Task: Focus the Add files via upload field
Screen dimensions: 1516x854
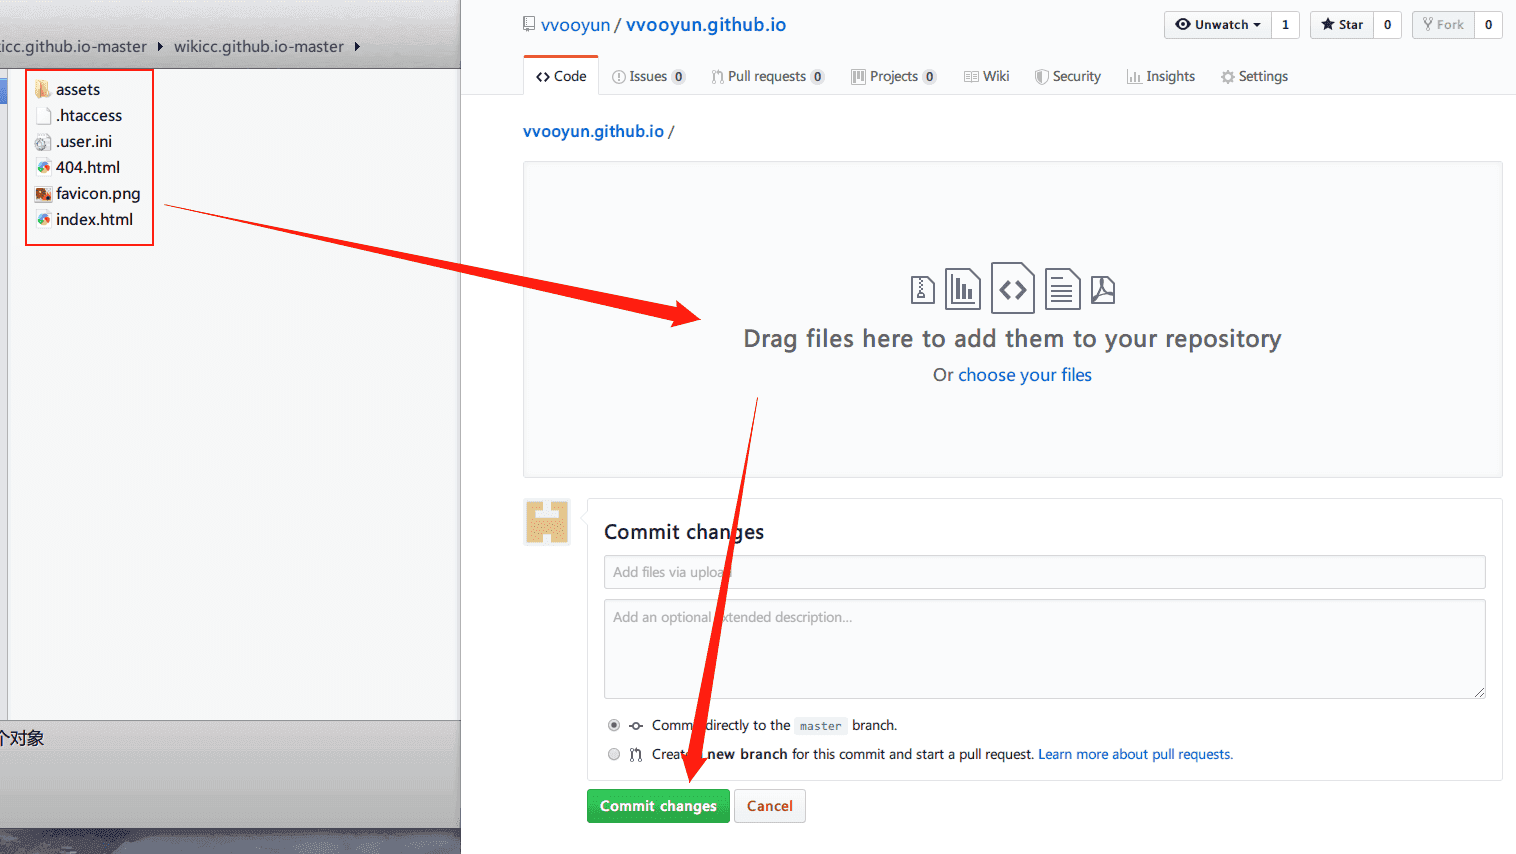Action: [1044, 572]
